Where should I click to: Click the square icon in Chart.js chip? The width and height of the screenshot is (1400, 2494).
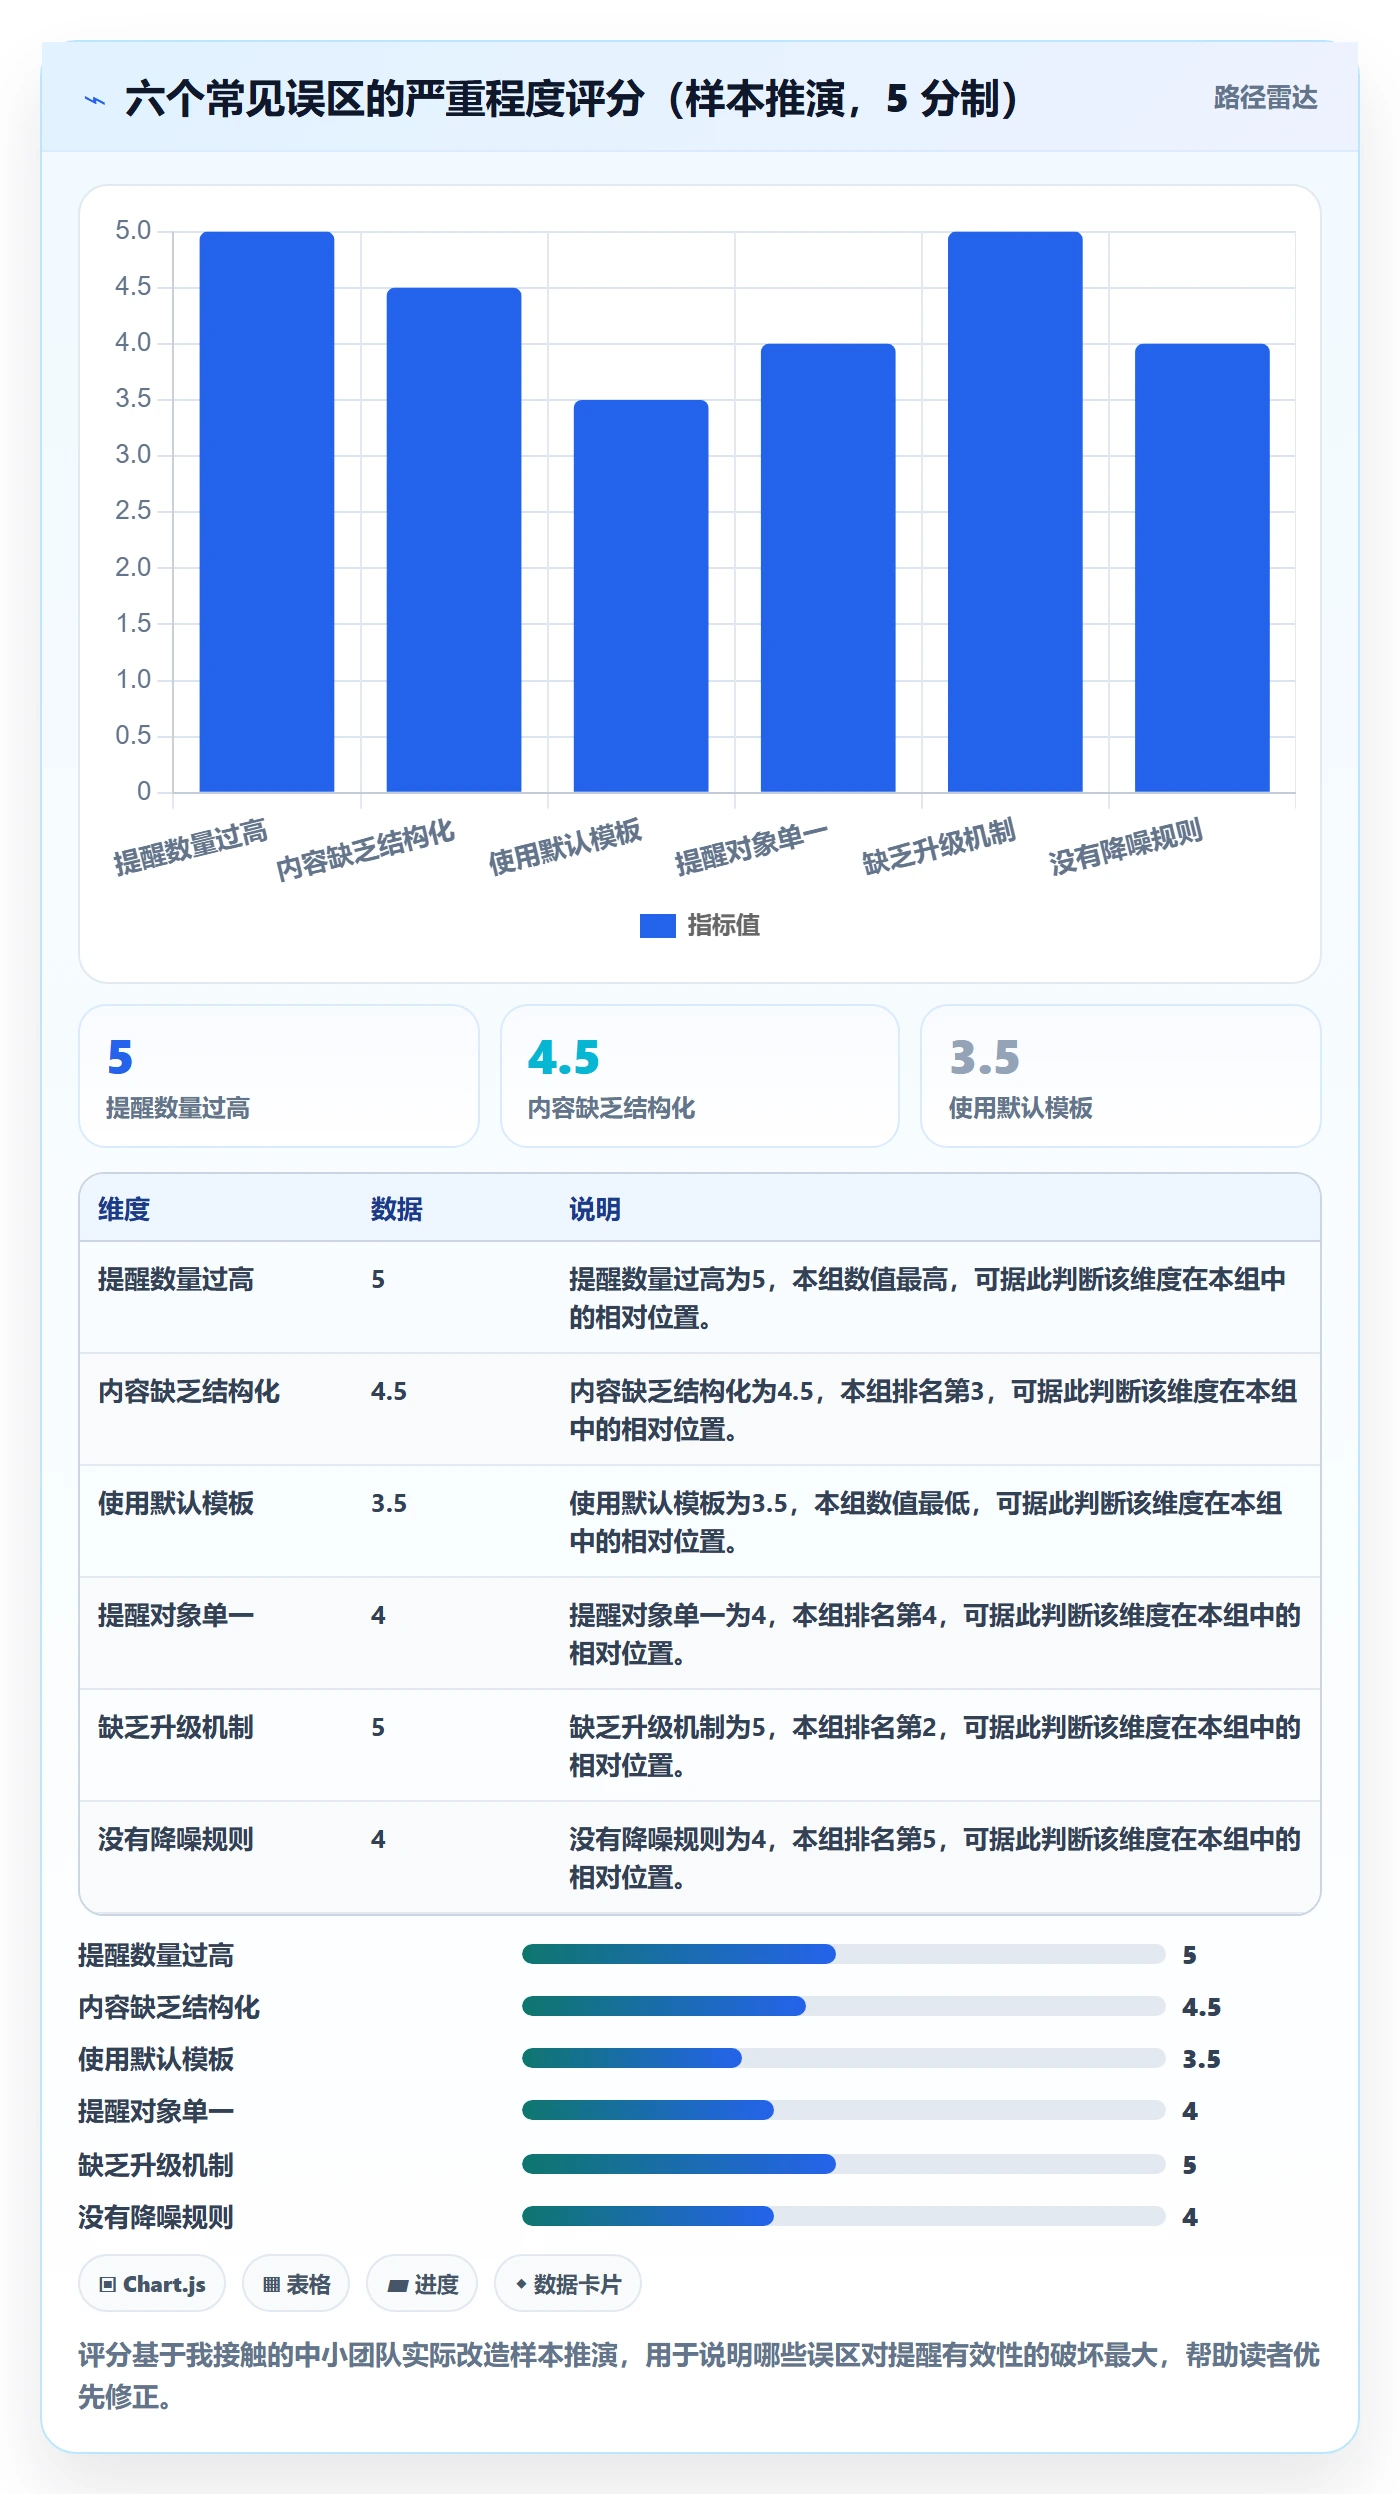point(107,2284)
